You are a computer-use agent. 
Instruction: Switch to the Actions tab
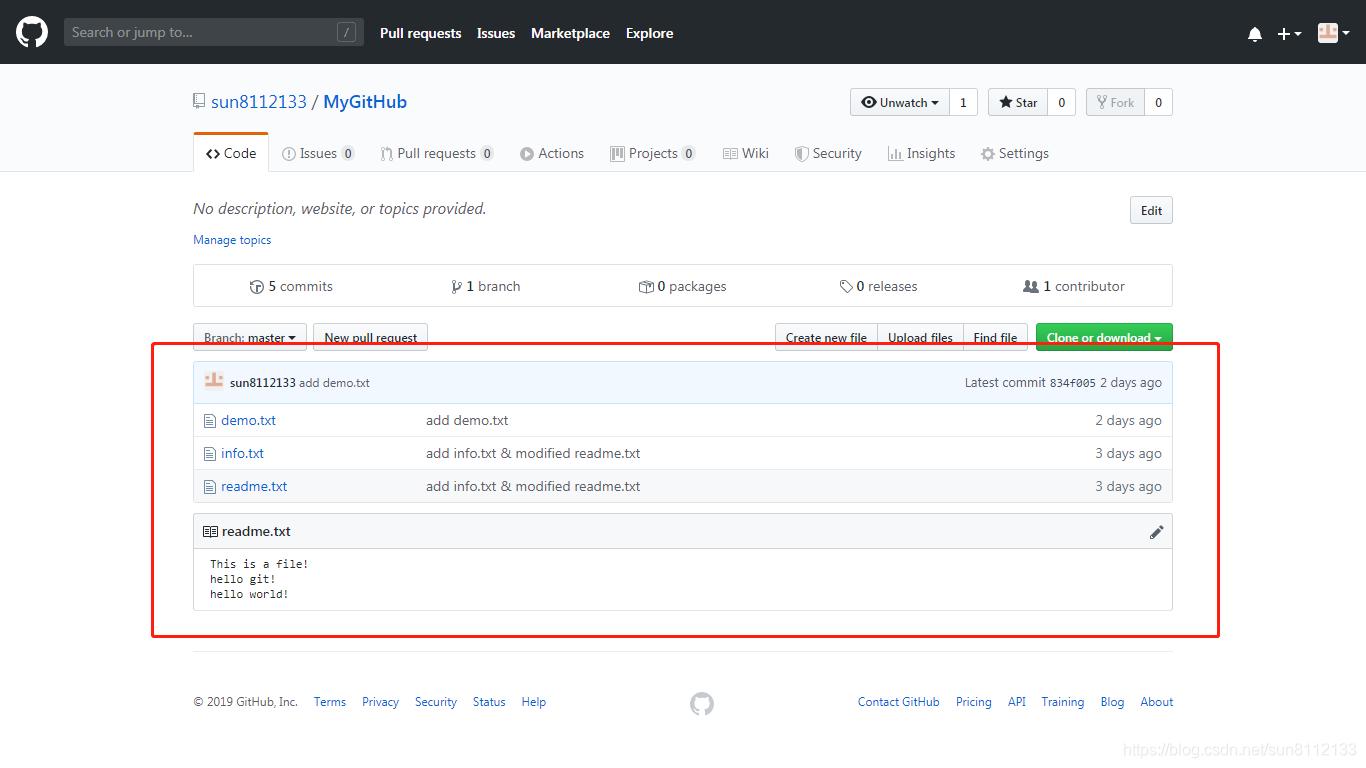(552, 153)
